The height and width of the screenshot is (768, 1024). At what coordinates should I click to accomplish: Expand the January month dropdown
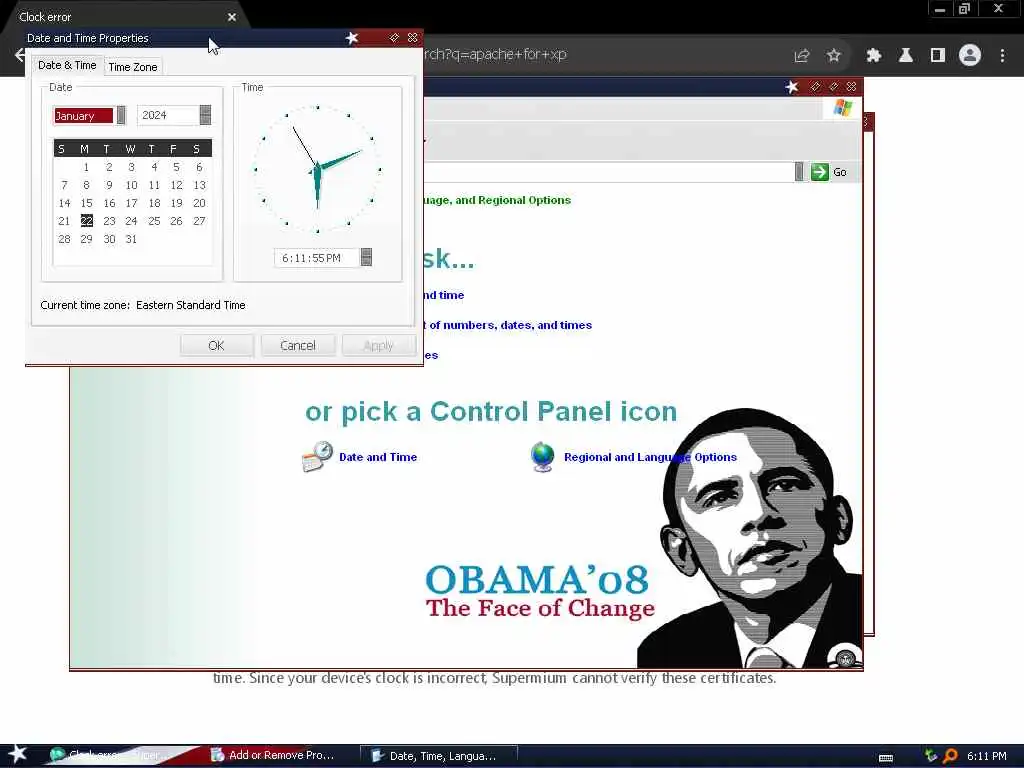(121, 116)
